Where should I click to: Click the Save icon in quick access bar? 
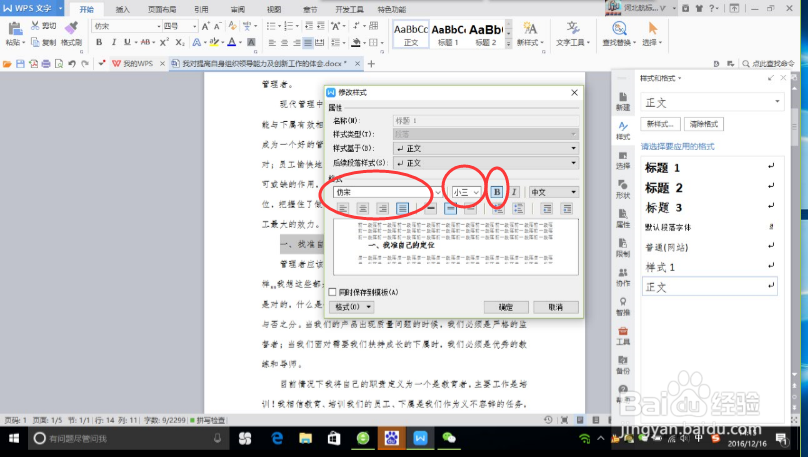[x=20, y=64]
